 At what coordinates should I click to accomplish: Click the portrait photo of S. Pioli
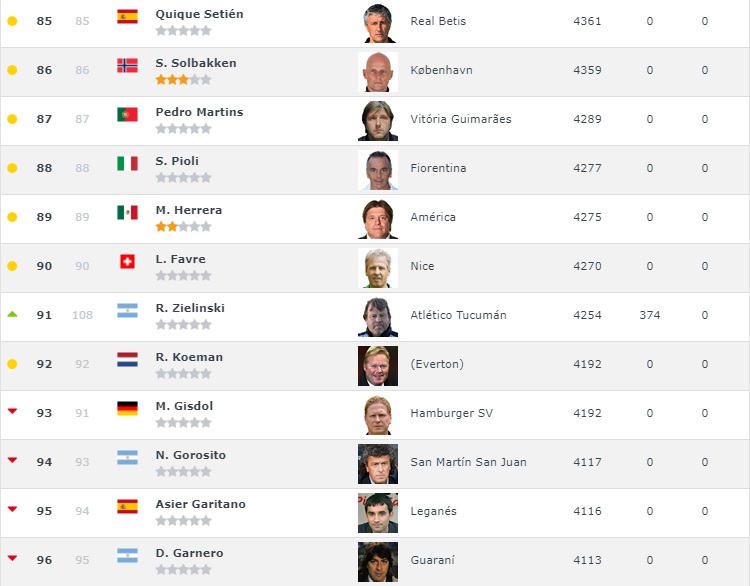tap(378, 170)
